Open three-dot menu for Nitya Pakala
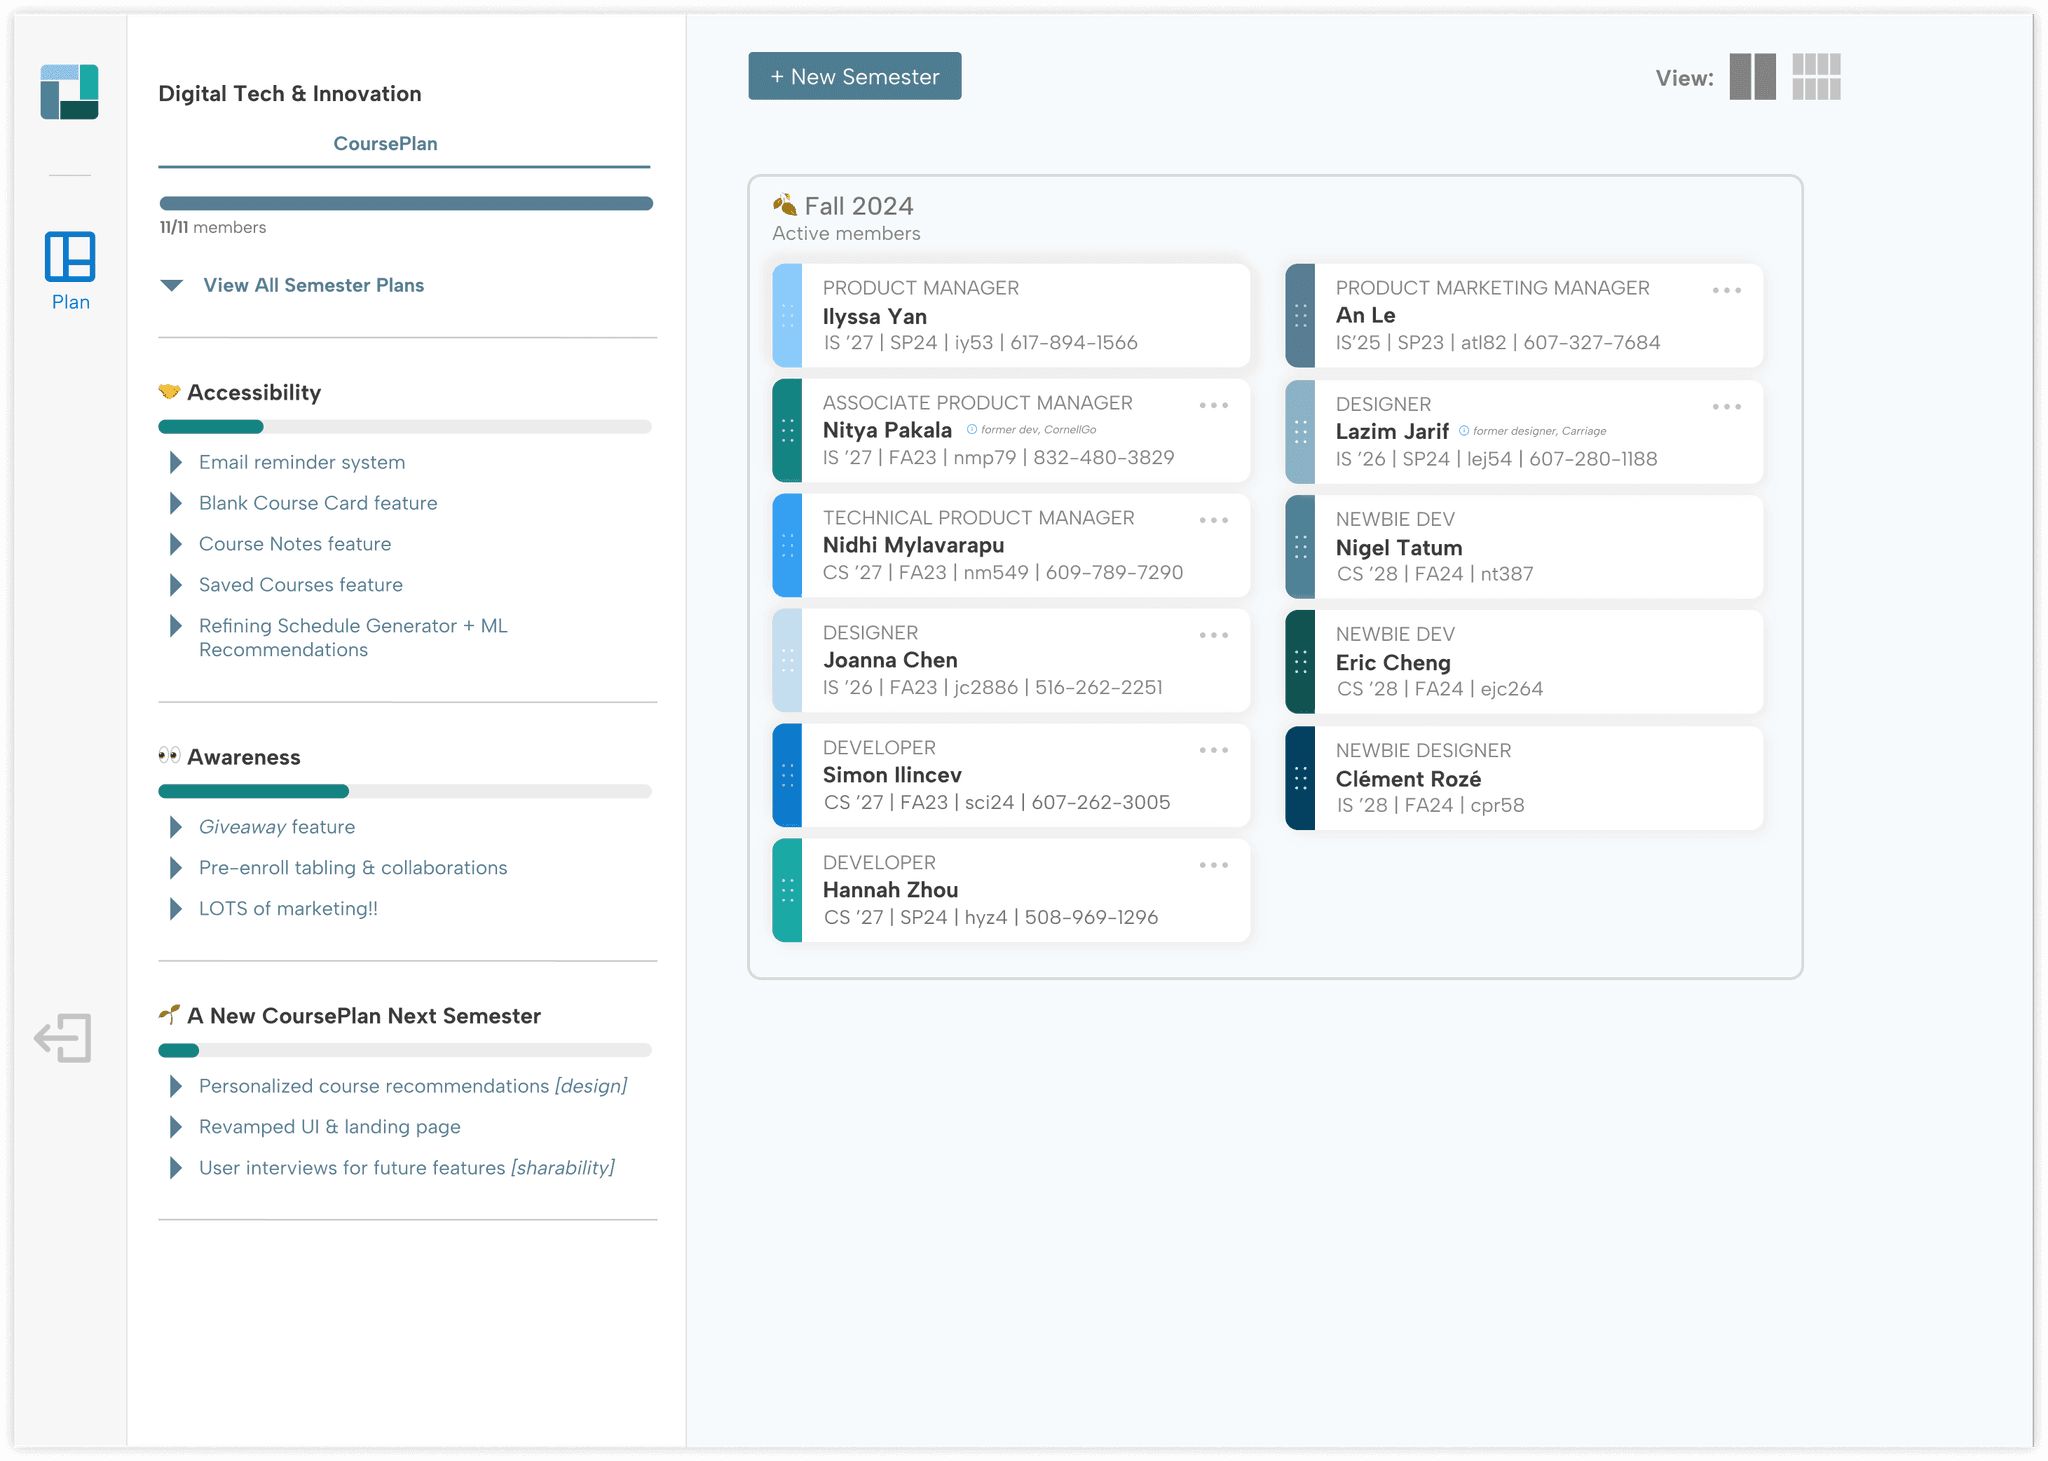This screenshot has height=1461, width=2048. pos(1213,406)
